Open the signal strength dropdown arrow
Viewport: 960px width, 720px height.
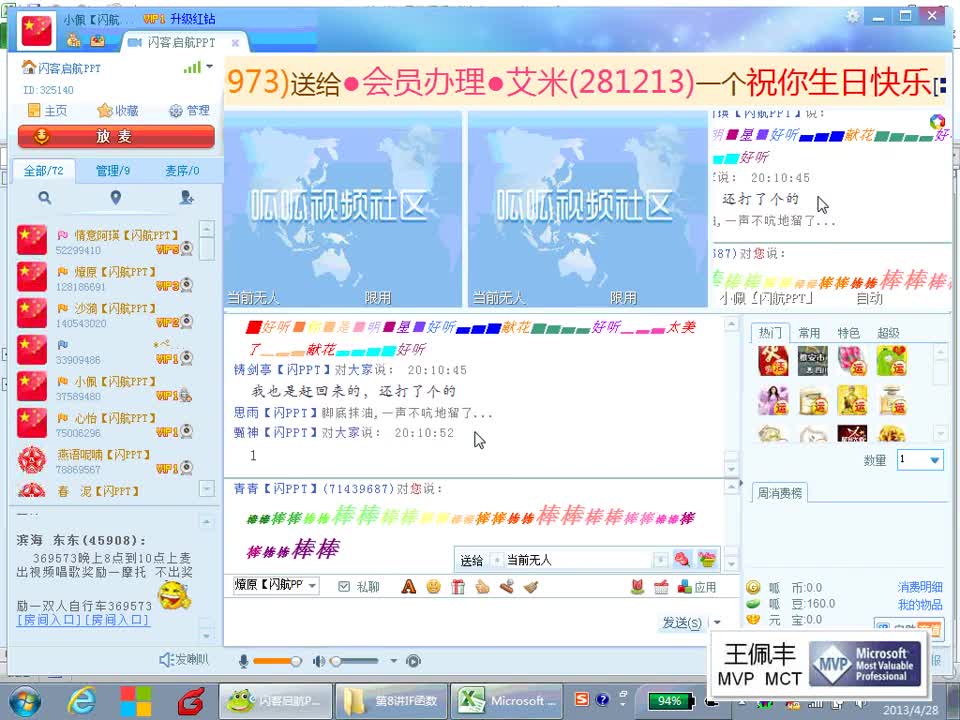click(210, 66)
